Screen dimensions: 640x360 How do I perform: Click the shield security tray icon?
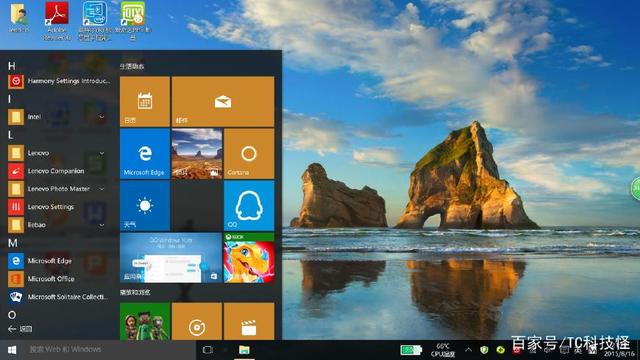click(x=484, y=350)
